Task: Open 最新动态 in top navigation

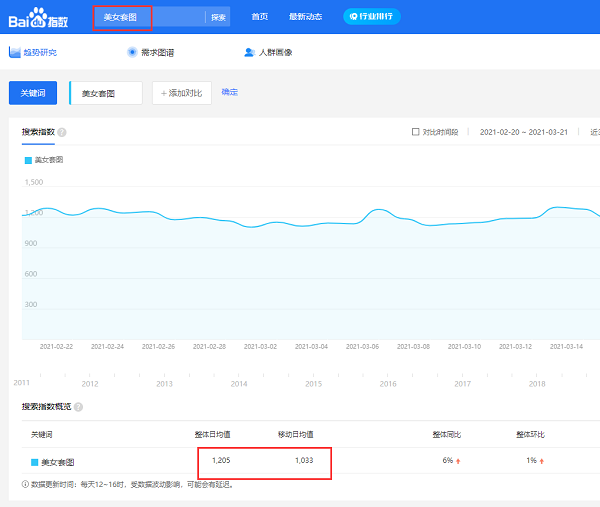Action: [x=305, y=16]
